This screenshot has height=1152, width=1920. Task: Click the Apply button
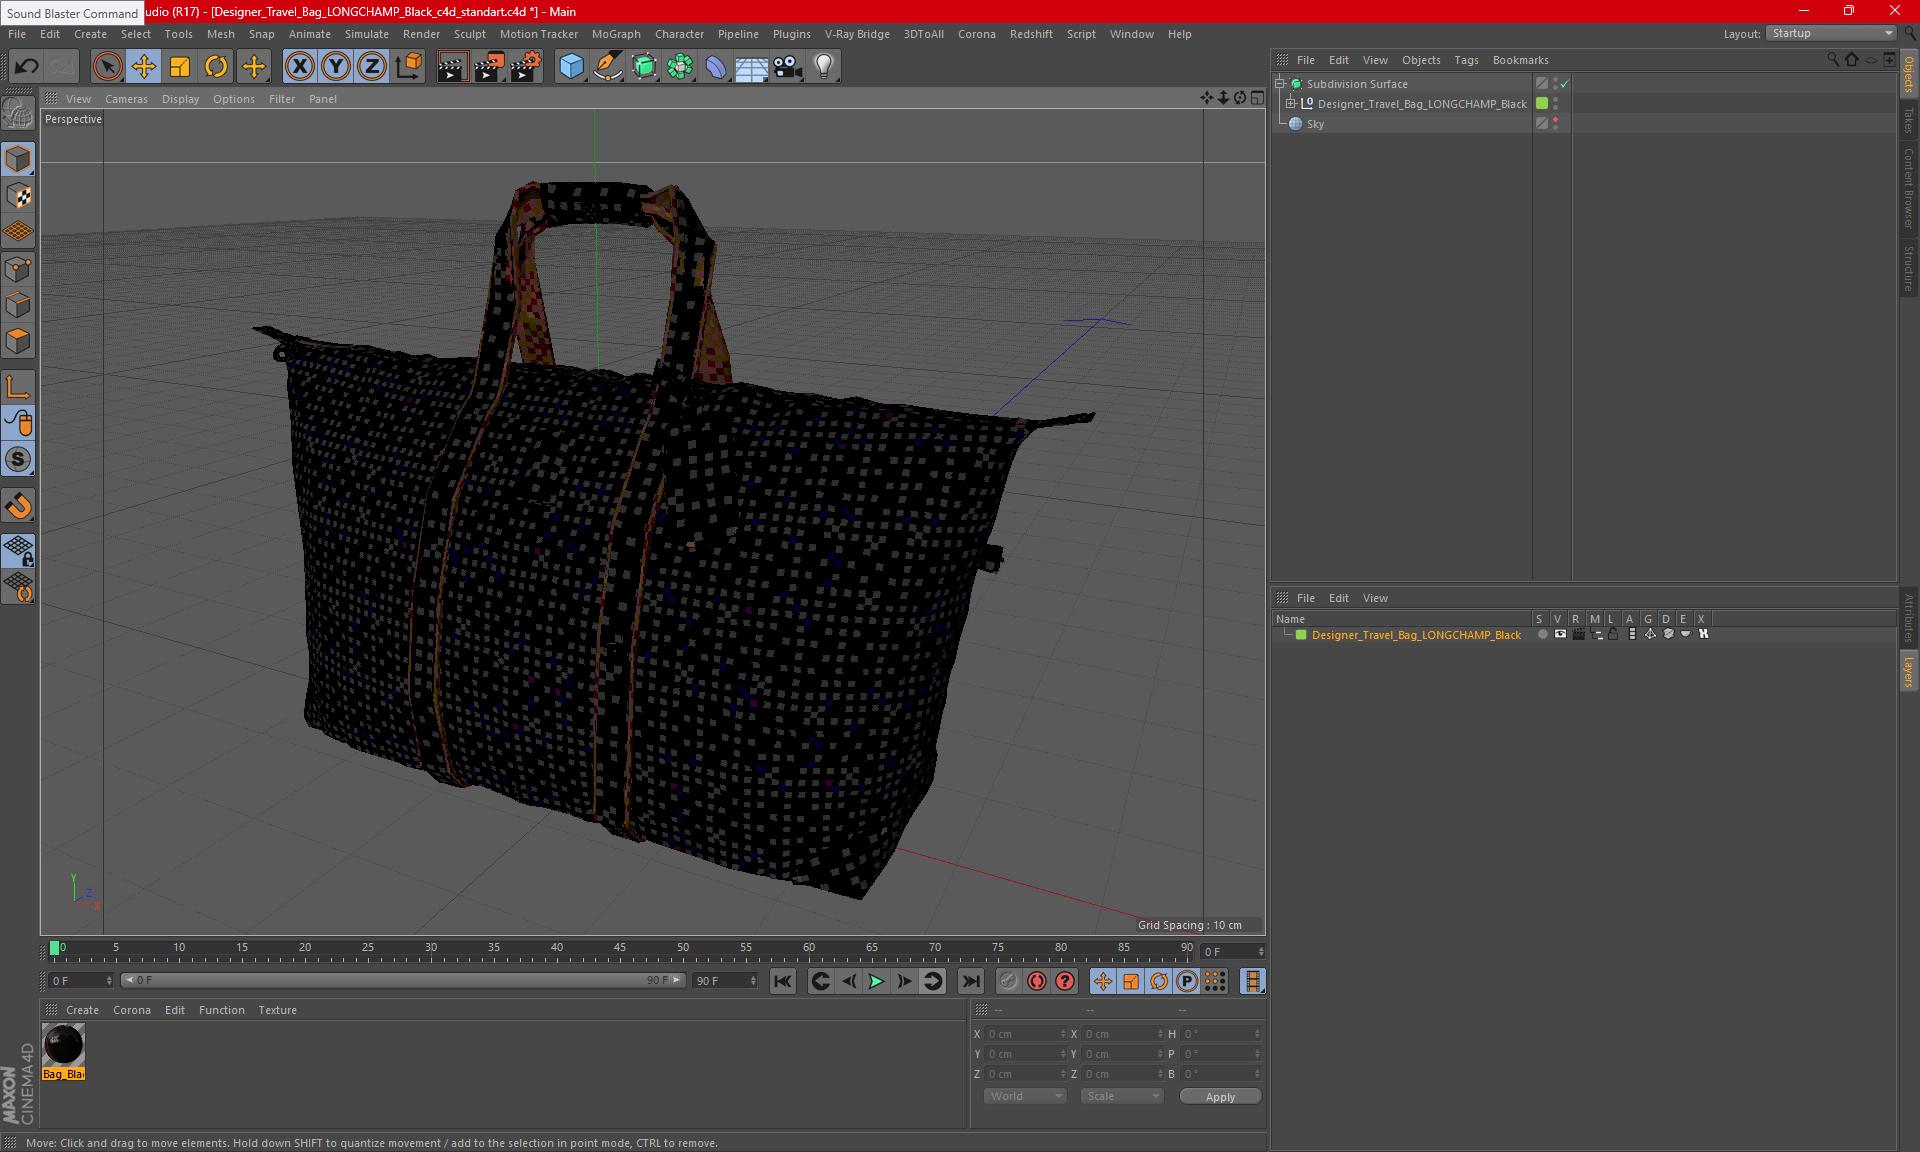1220,1097
